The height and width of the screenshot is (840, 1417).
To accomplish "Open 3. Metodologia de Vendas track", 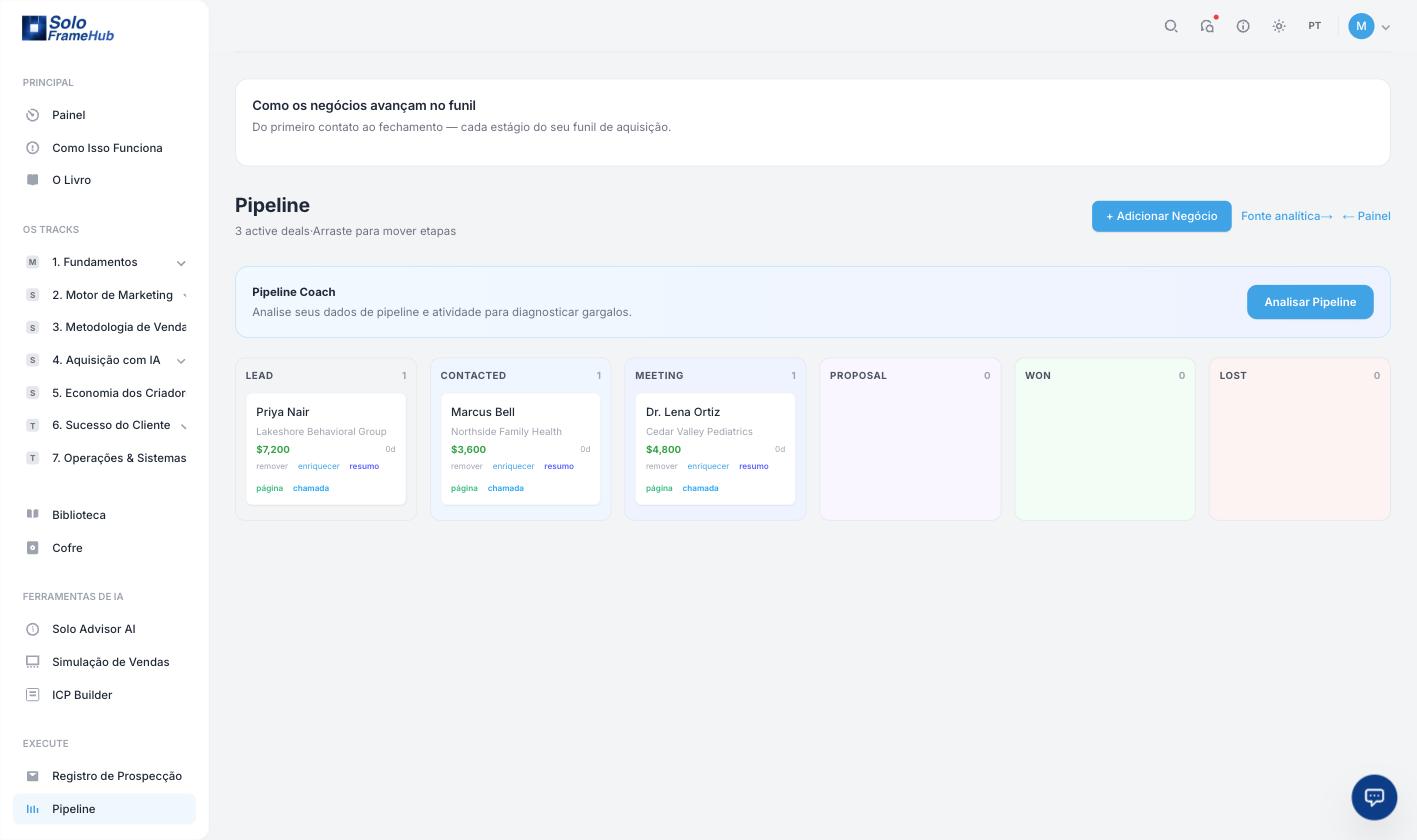I will [x=104, y=327].
